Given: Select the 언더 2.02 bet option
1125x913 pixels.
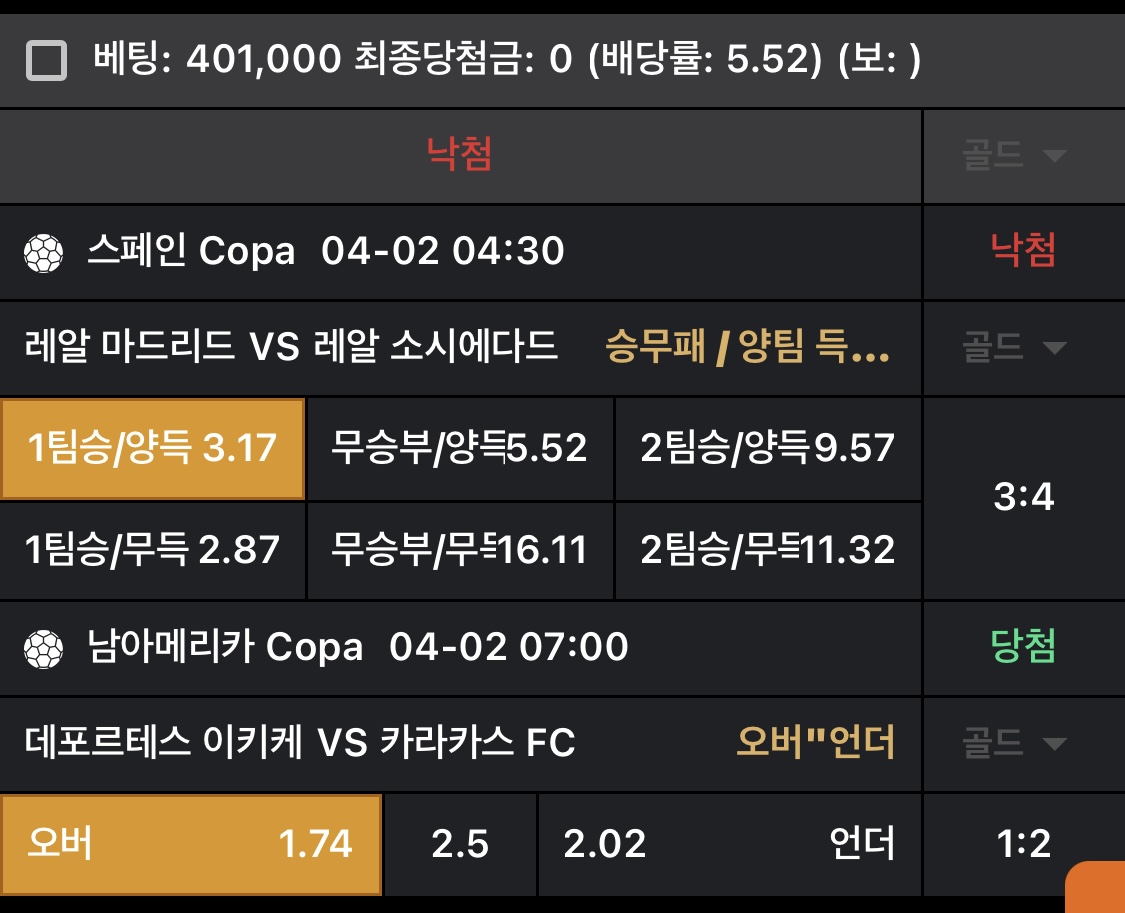Looking at the screenshot, I should point(729,845).
